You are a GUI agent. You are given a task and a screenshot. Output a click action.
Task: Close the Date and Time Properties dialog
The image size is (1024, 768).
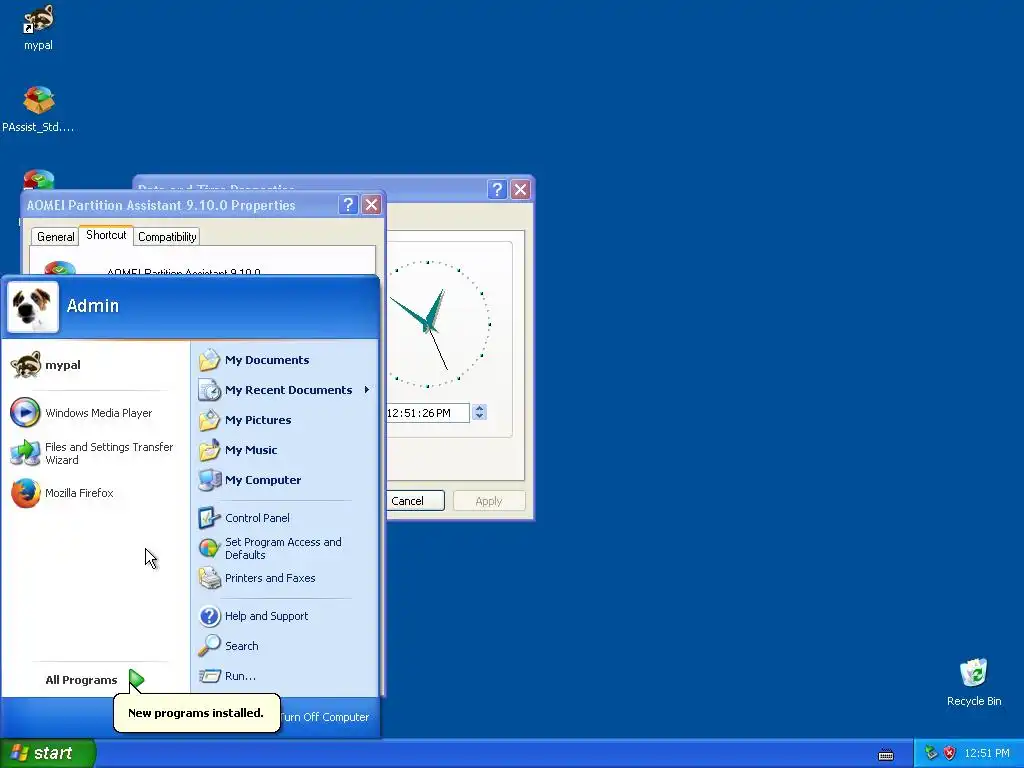tap(520, 189)
